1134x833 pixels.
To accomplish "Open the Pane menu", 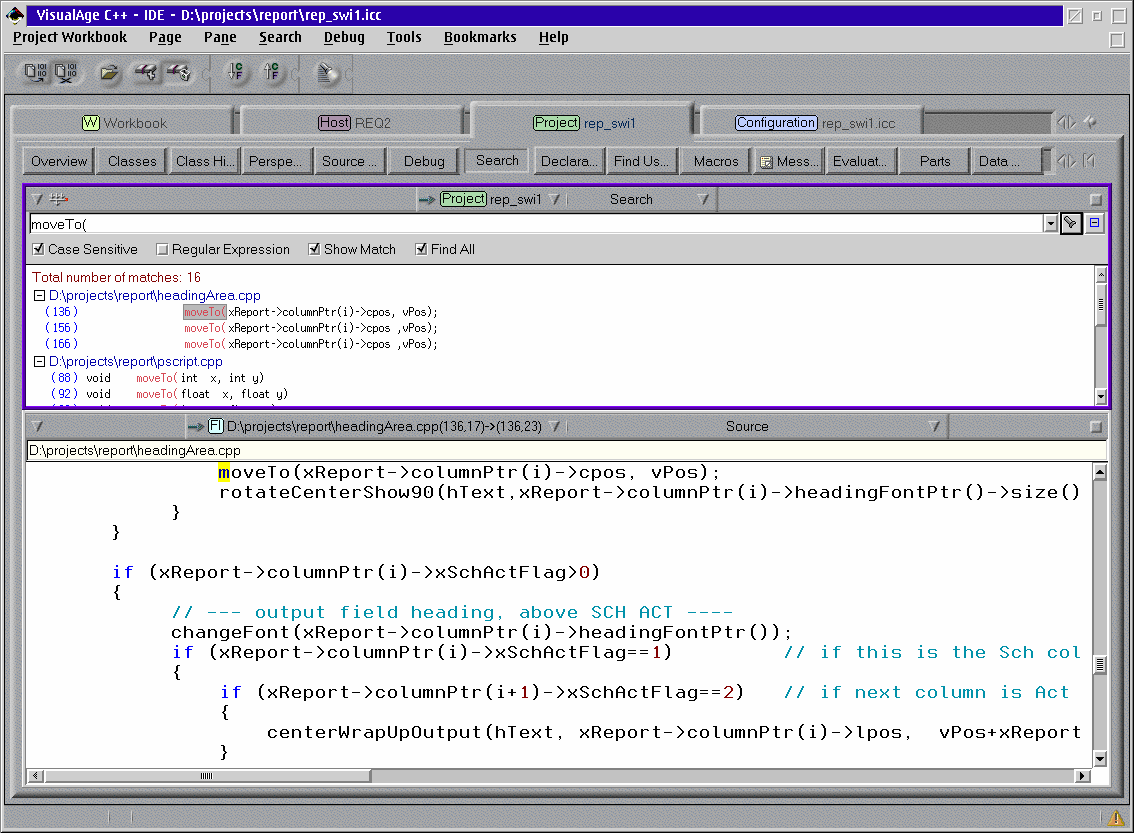I will pyautogui.click(x=220, y=37).
